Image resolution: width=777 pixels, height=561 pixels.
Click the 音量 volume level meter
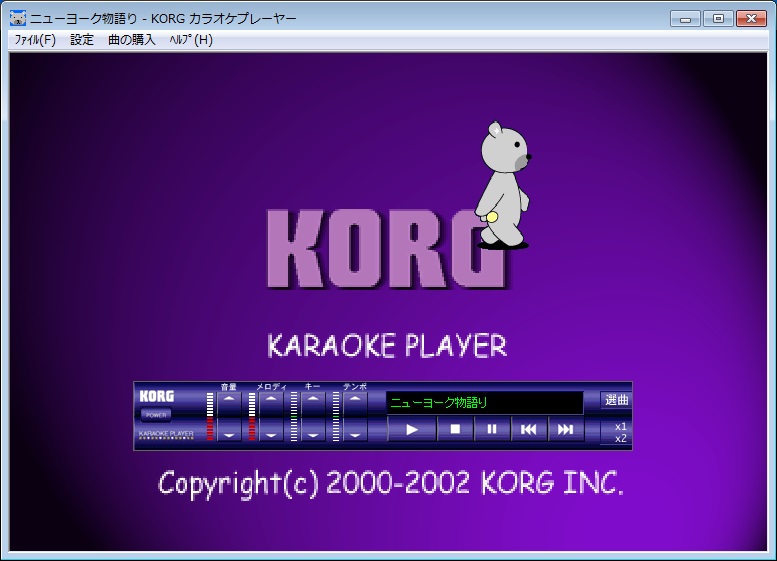[210, 416]
